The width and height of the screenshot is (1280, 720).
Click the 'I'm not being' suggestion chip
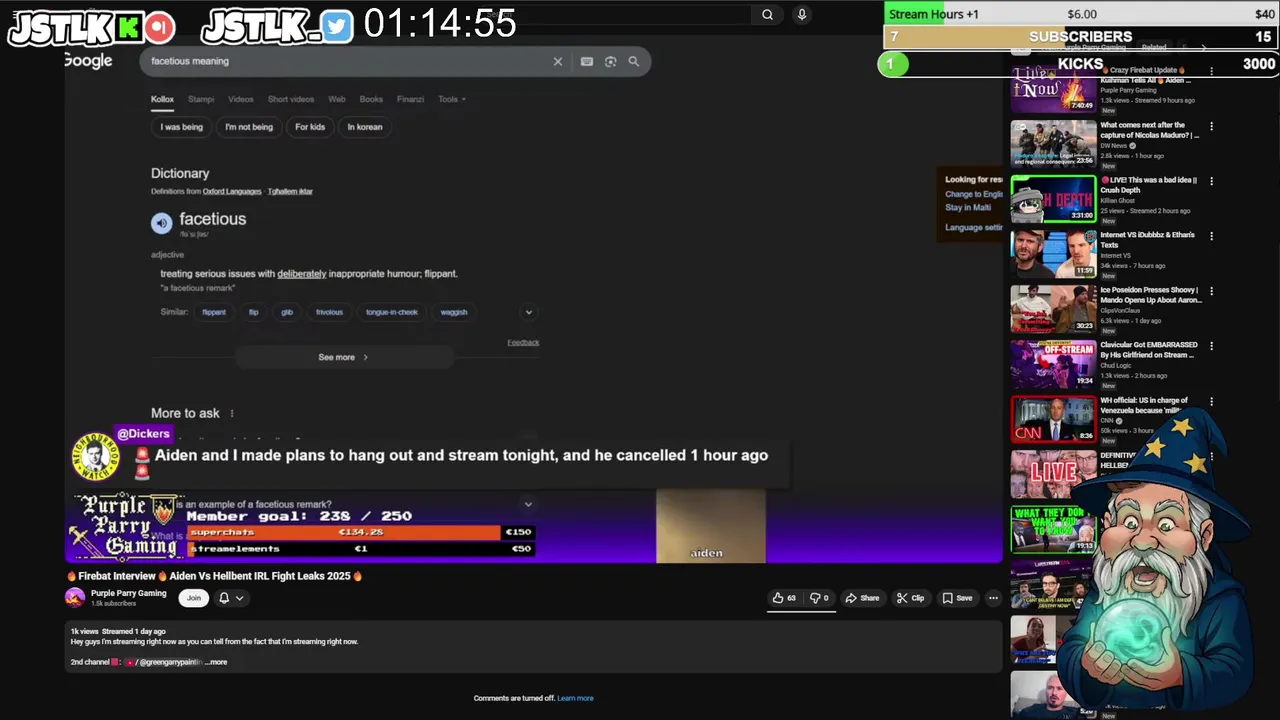pos(249,127)
